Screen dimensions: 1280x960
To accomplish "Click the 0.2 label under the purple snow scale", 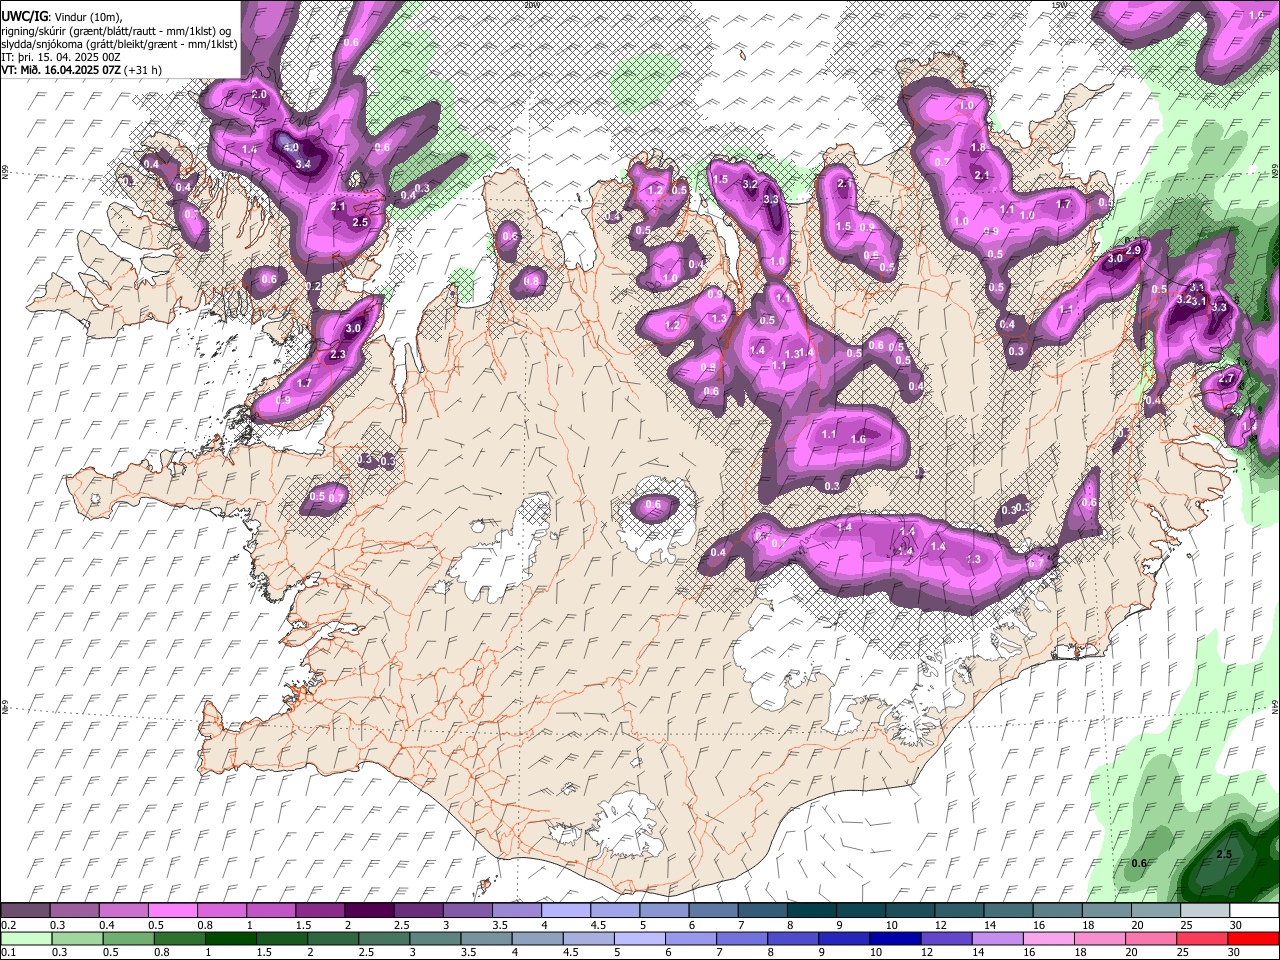I will [x=9, y=925].
